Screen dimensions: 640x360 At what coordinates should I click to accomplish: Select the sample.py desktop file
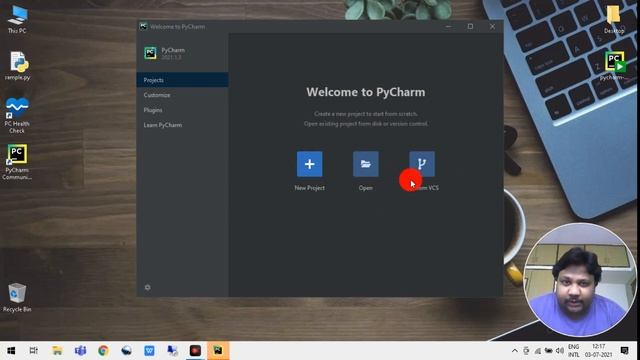coord(18,65)
